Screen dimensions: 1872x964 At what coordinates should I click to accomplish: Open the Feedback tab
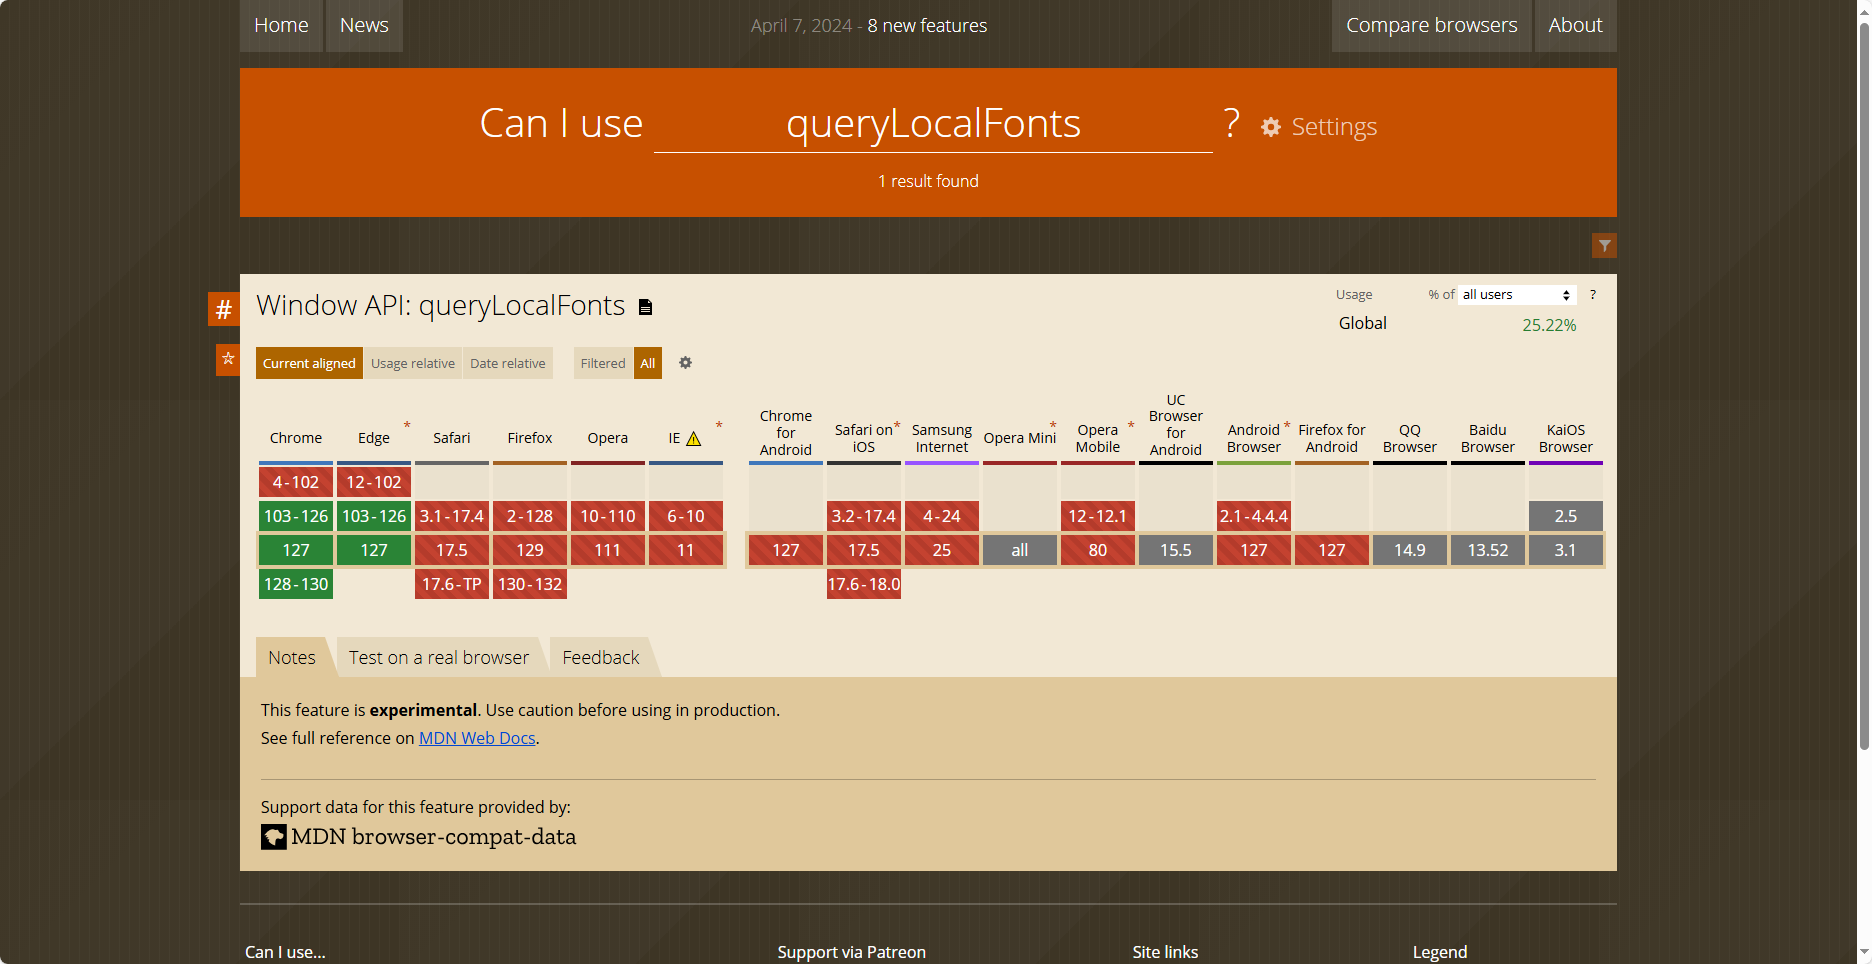click(601, 658)
